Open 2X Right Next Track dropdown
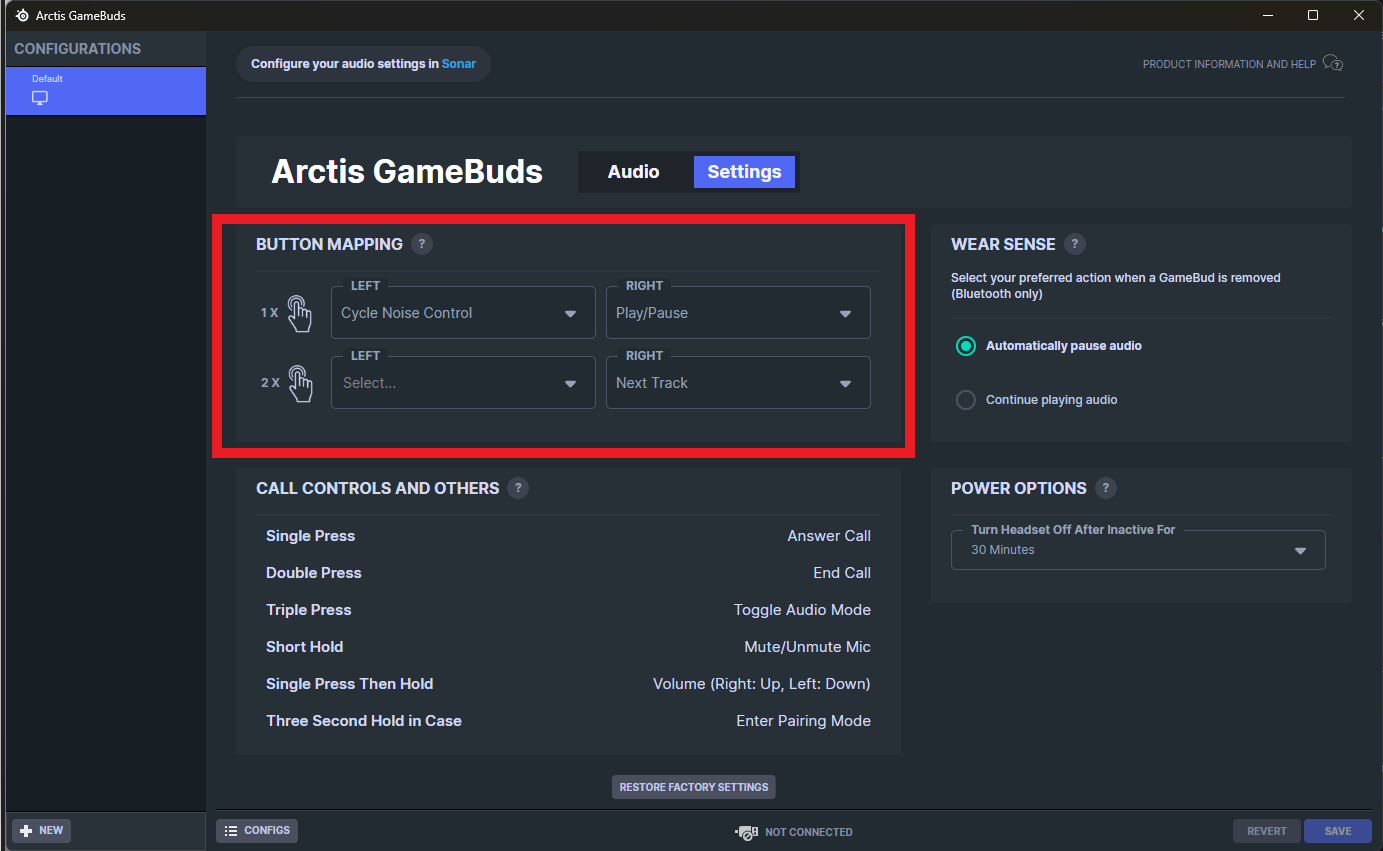Screen dimensions: 1383x851 point(738,383)
